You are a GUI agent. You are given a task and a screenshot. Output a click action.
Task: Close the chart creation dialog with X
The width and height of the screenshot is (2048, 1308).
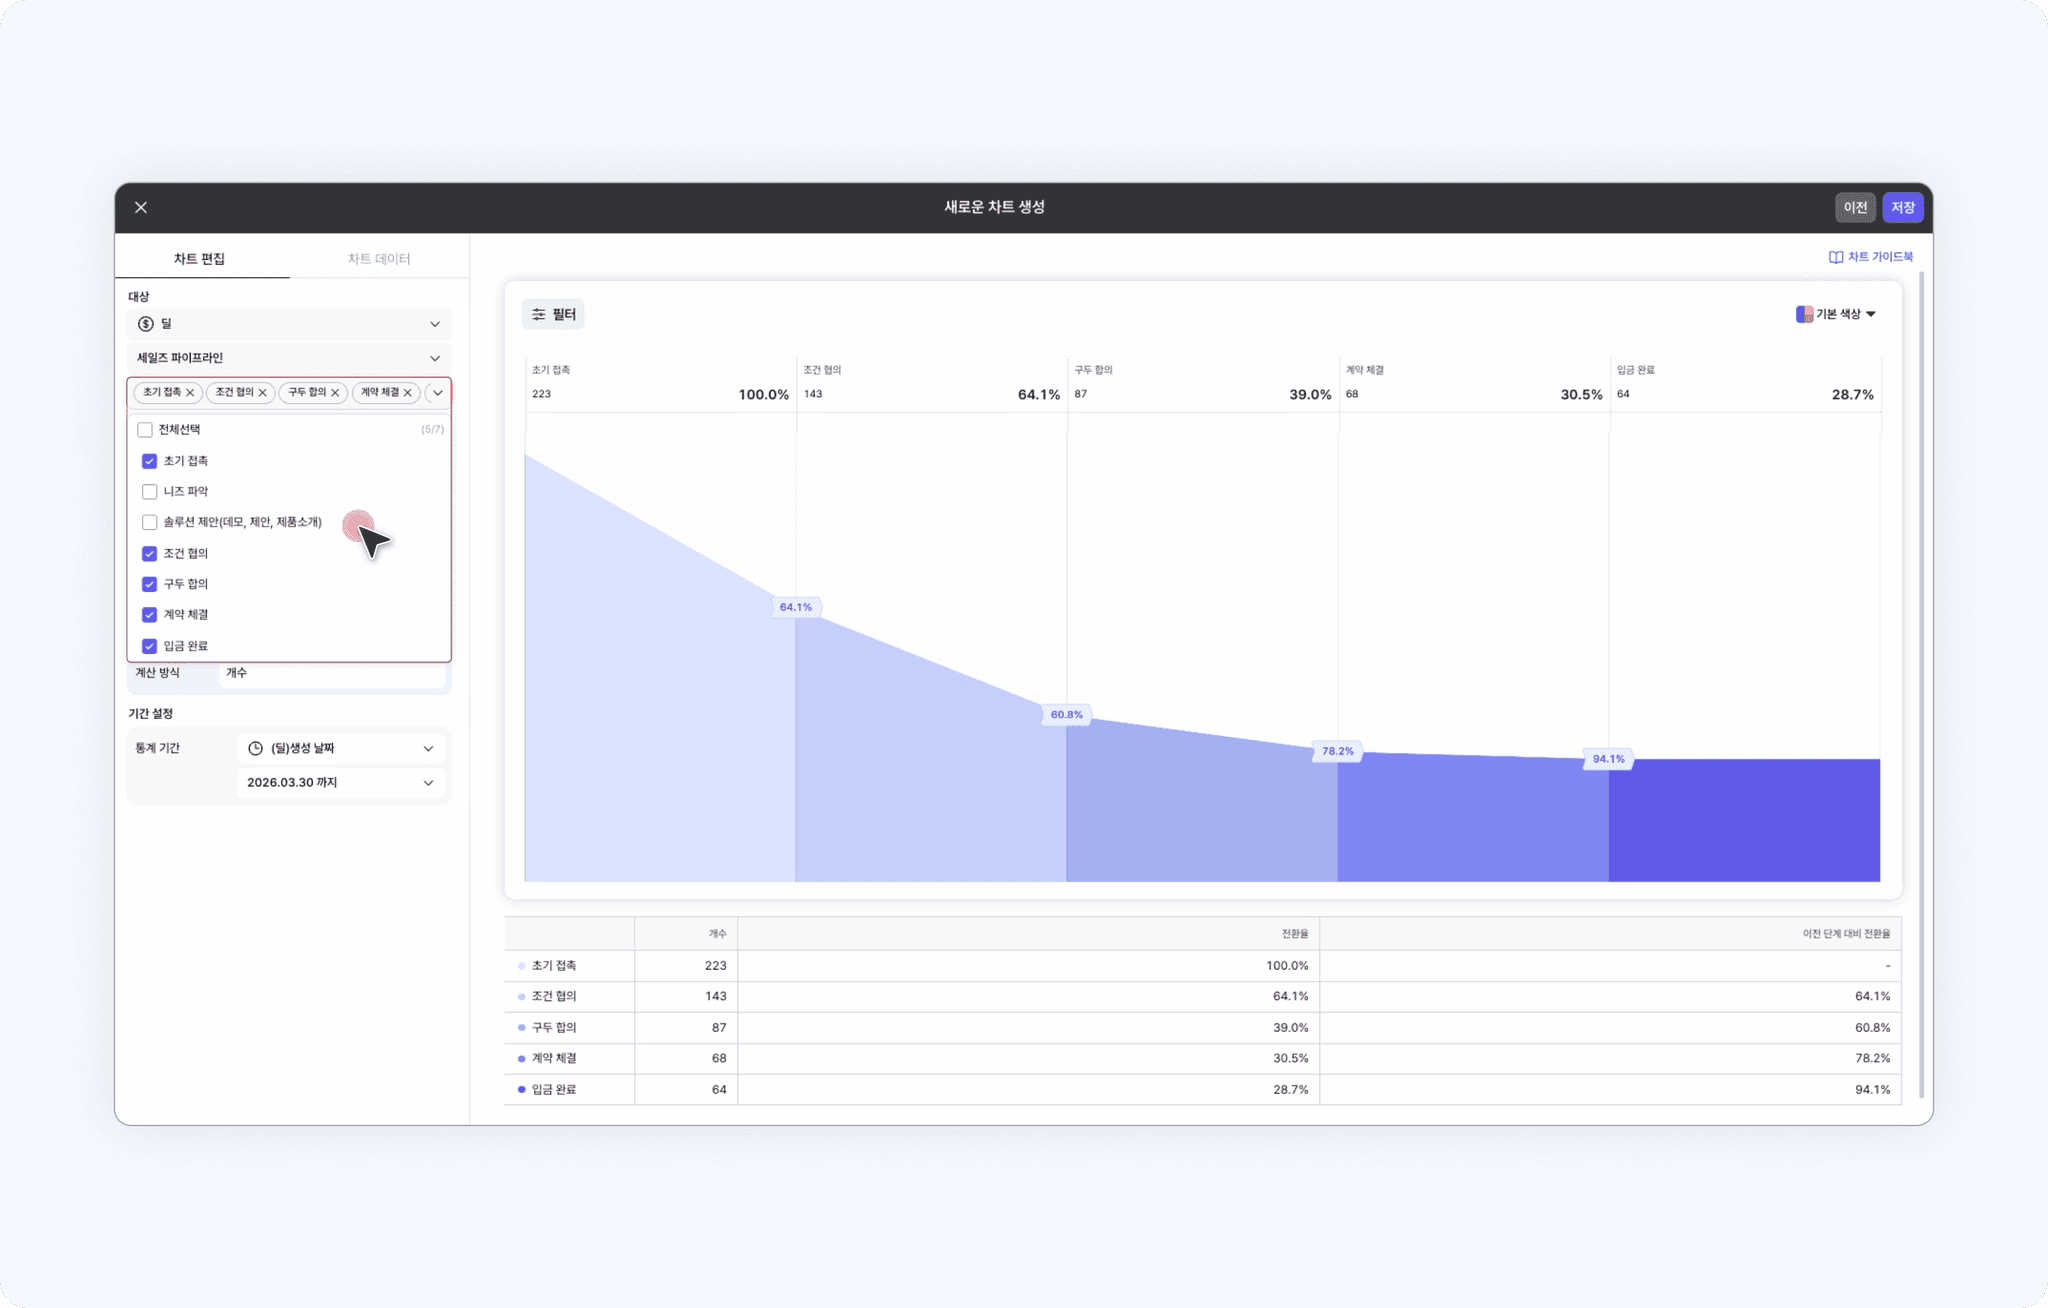pos(141,207)
